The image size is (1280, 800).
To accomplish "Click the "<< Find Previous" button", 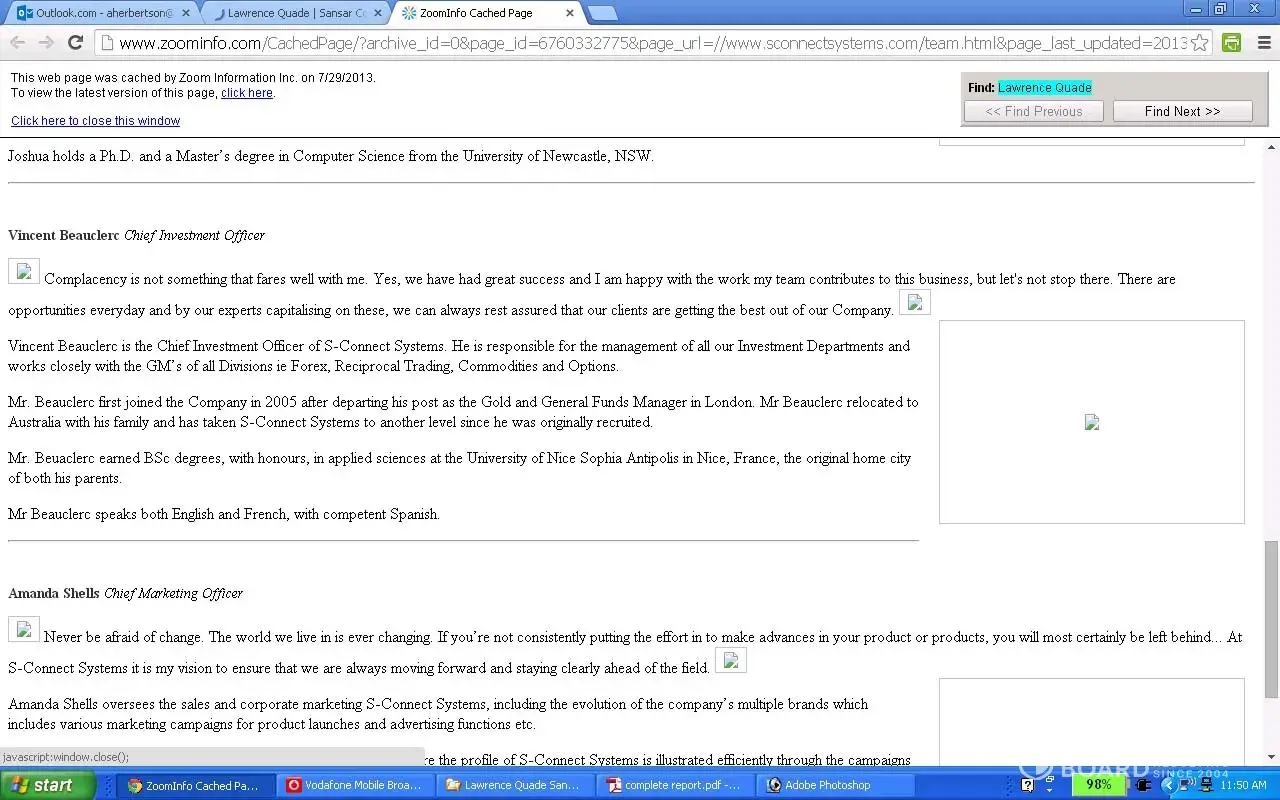I will [1034, 112].
